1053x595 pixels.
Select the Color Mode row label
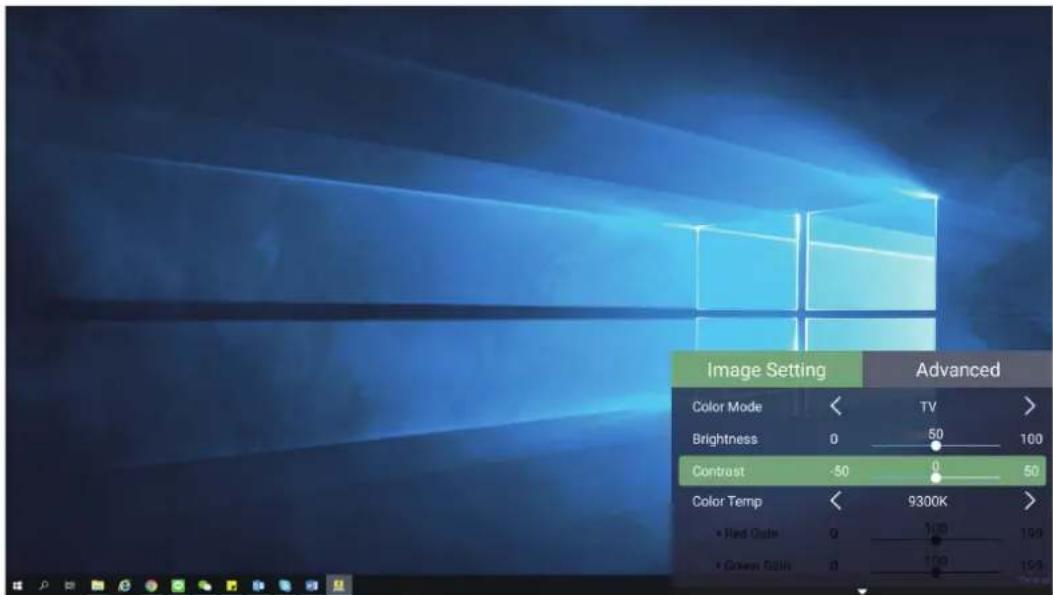[727, 406]
